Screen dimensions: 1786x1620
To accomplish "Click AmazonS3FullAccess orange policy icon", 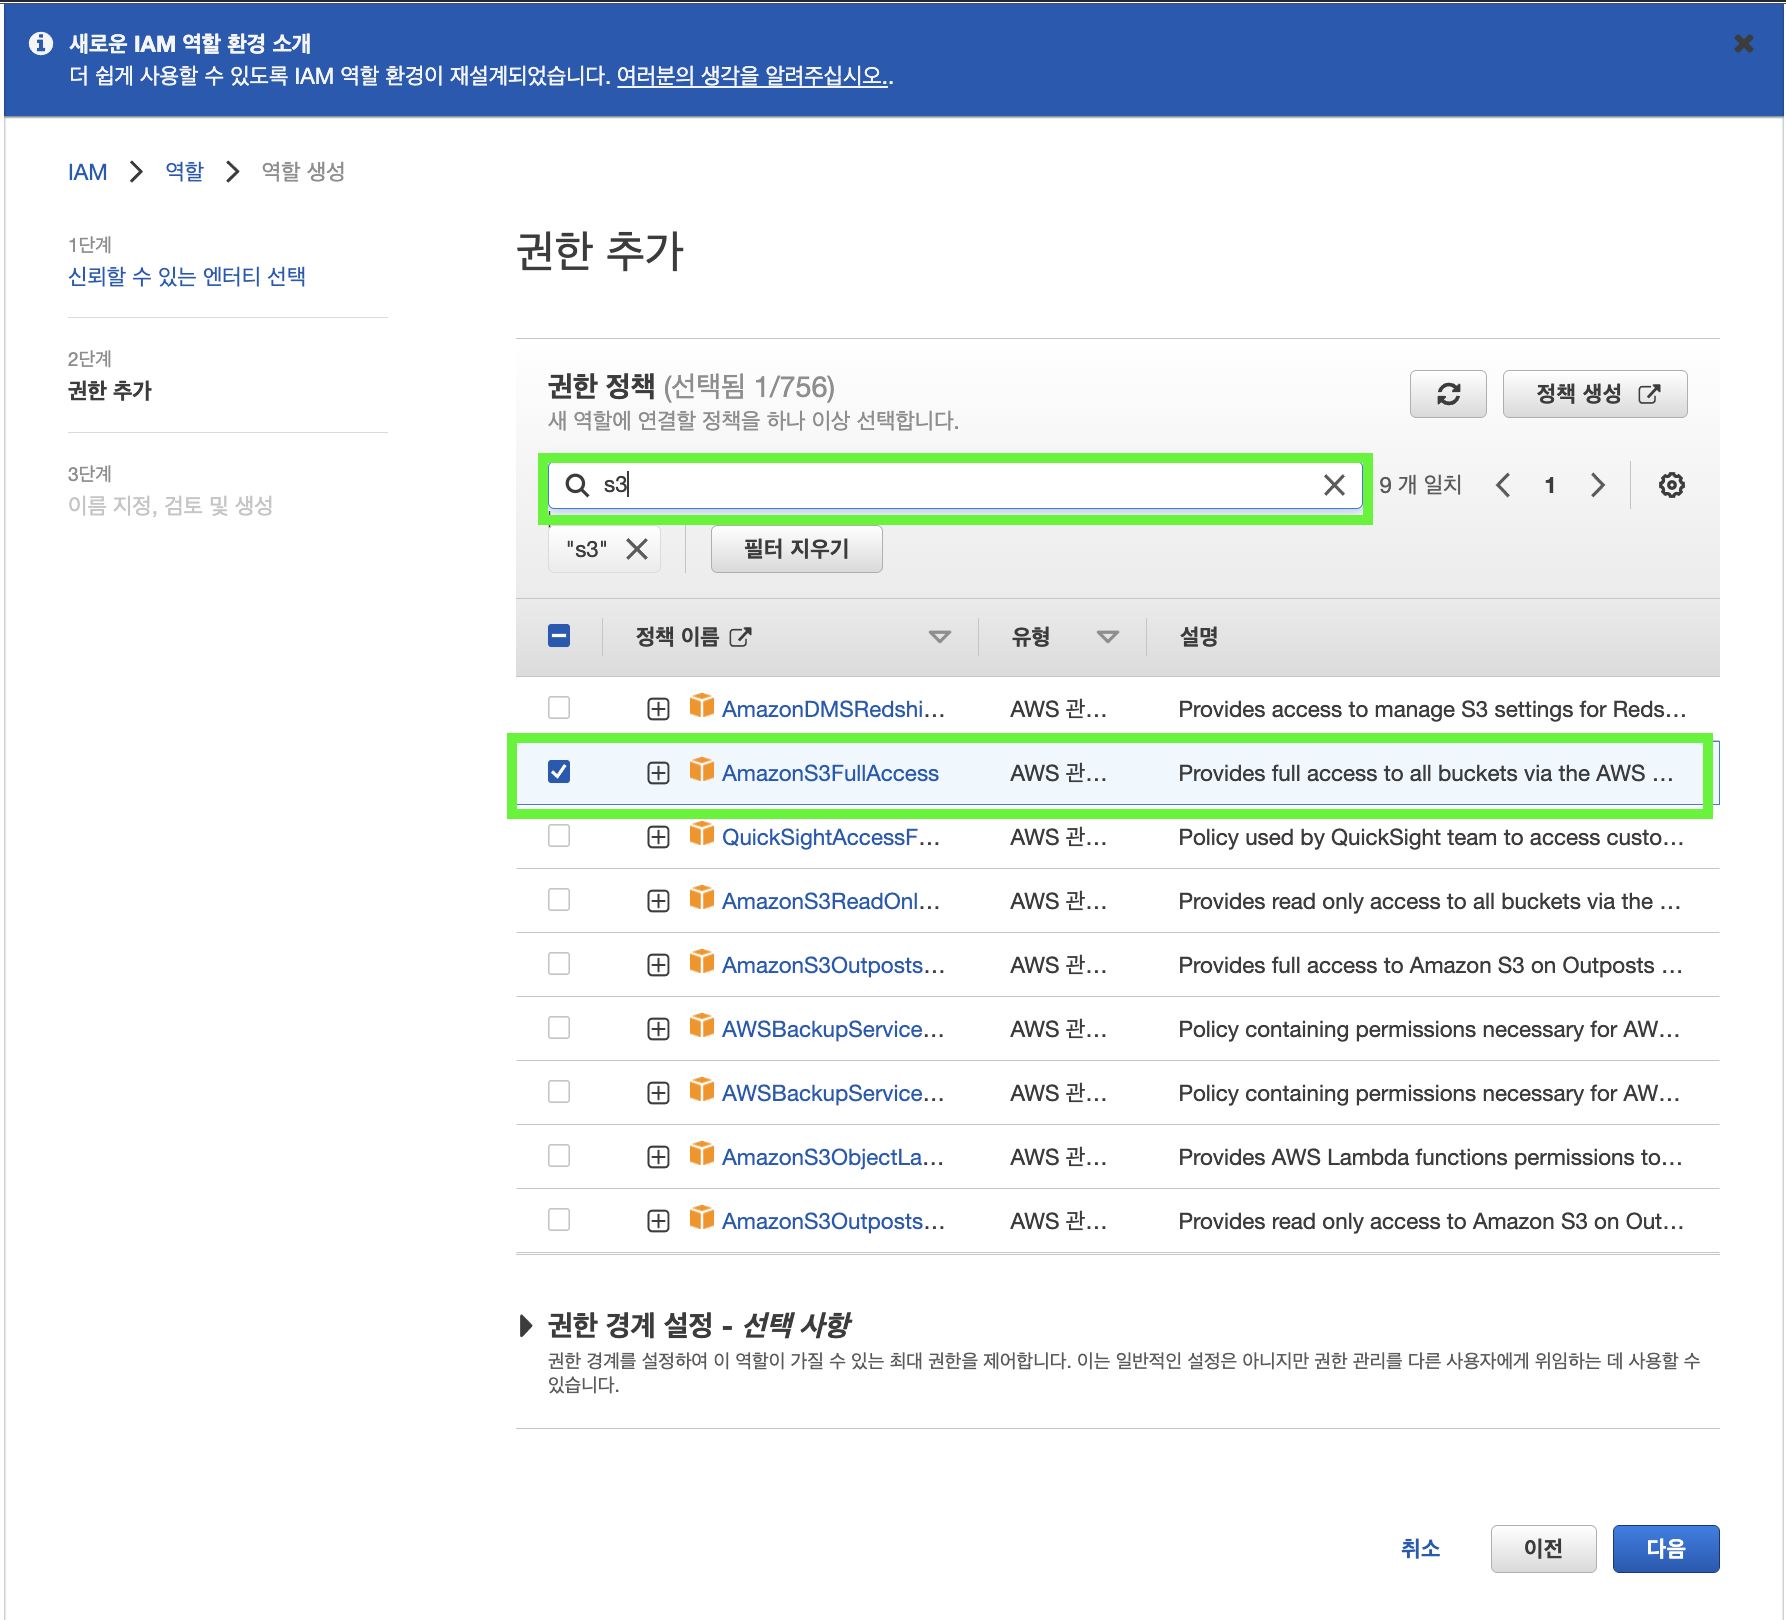I will click(702, 770).
